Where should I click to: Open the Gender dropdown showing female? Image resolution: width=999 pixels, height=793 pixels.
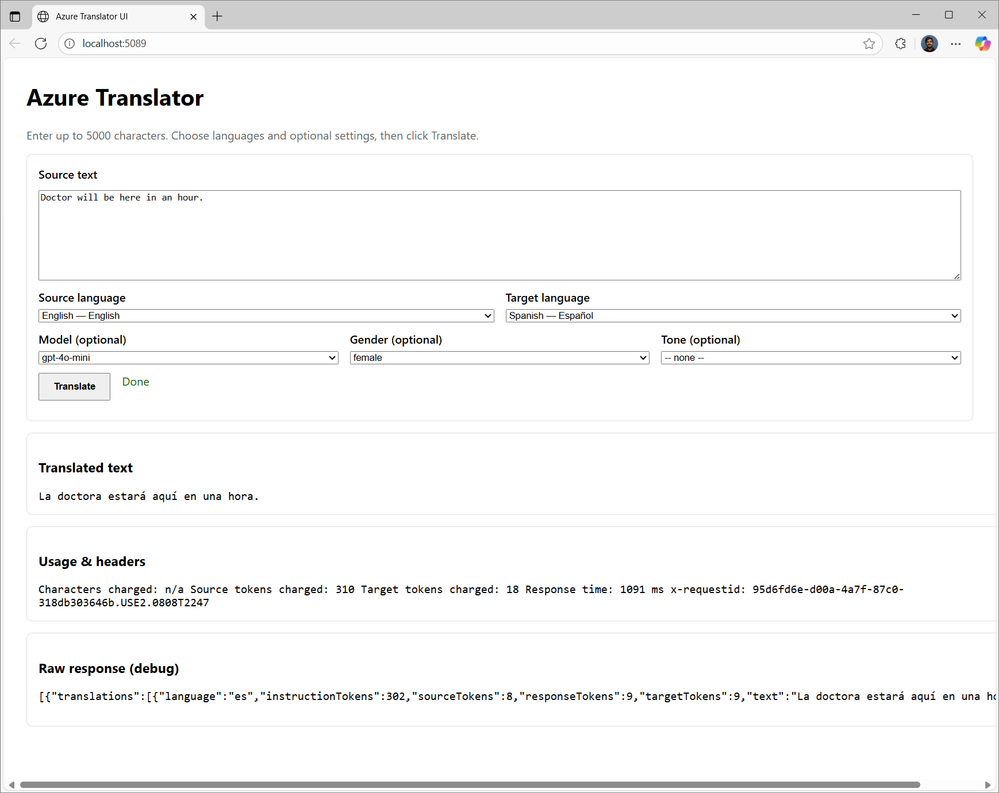[500, 358]
